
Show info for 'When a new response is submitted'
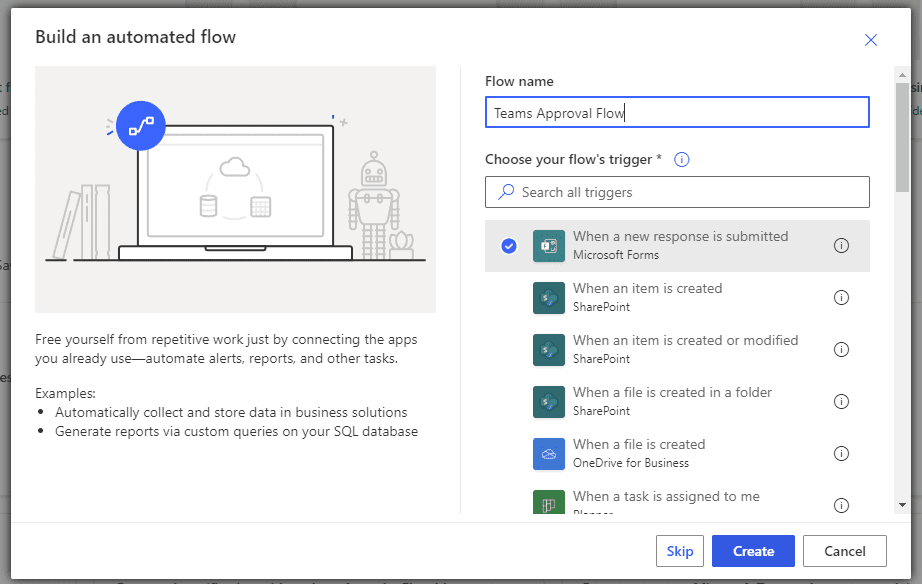841,246
